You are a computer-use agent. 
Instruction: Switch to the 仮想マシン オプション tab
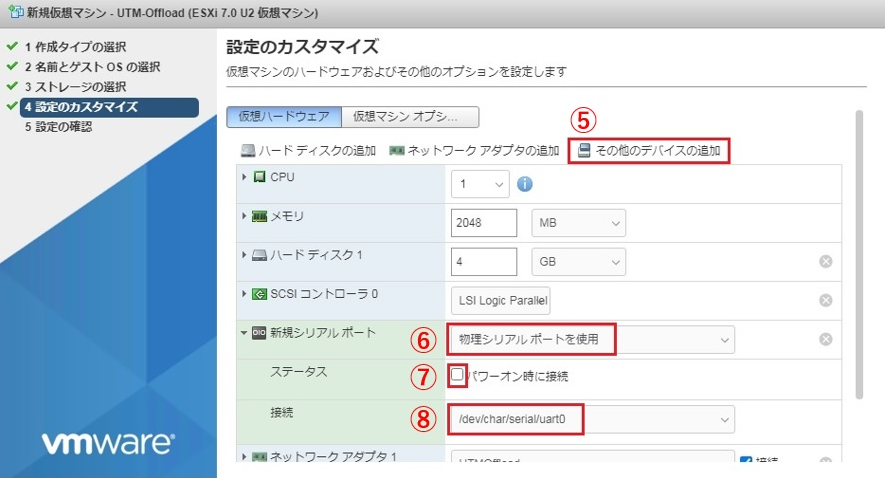(x=410, y=116)
